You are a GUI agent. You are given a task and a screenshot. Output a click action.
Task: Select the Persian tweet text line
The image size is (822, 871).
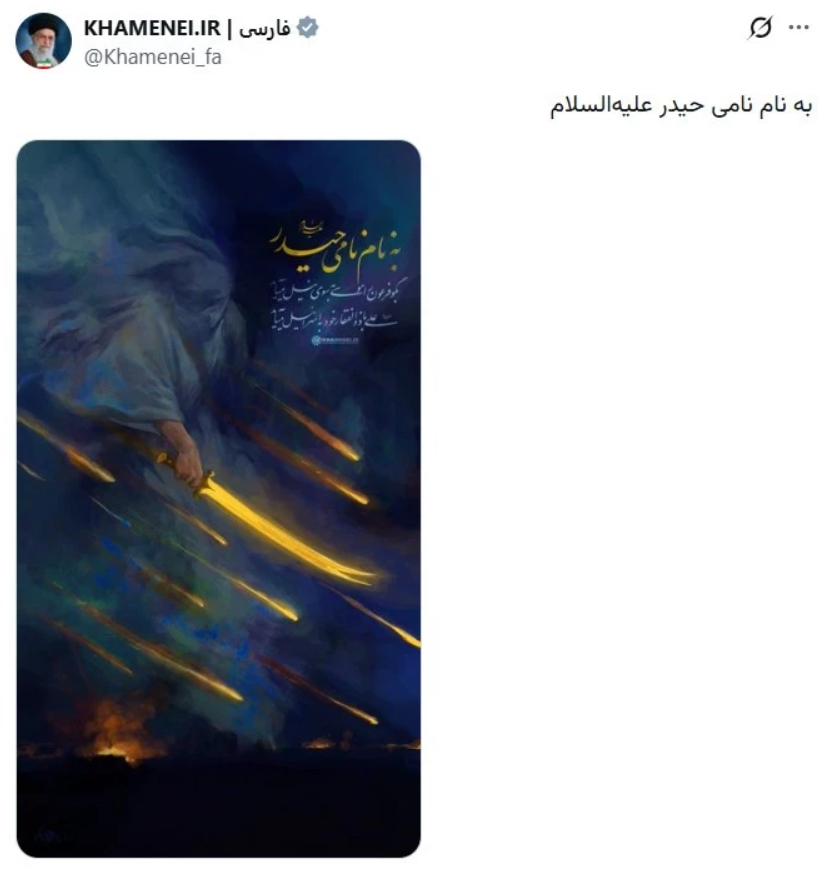pyautogui.click(x=681, y=105)
